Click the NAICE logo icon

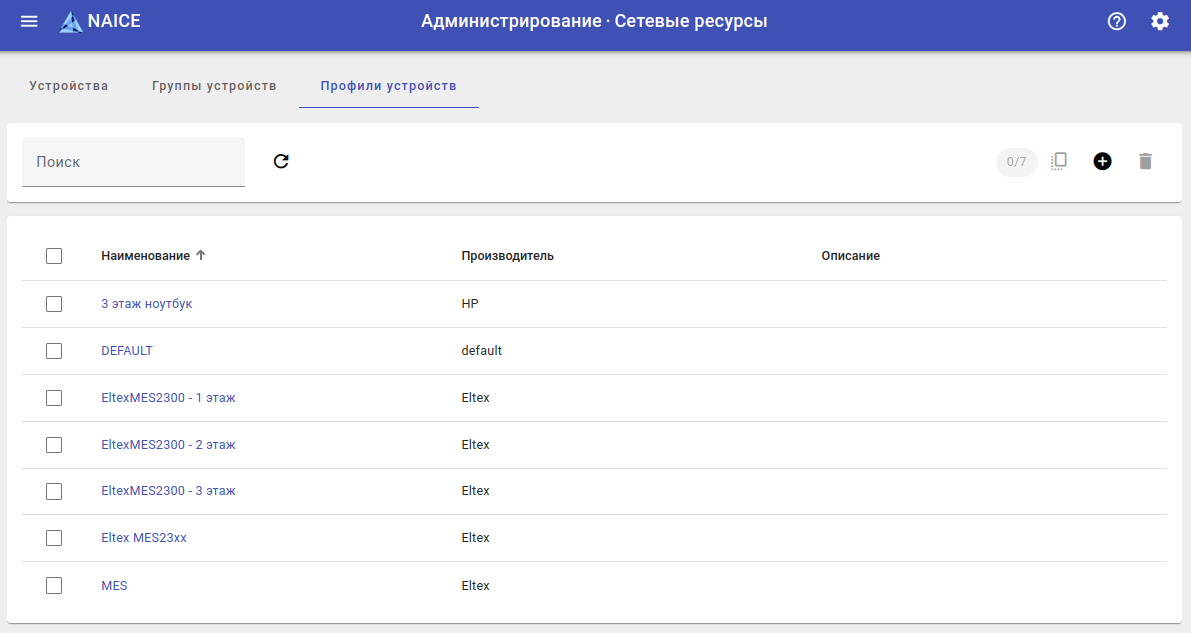pyautogui.click(x=71, y=22)
